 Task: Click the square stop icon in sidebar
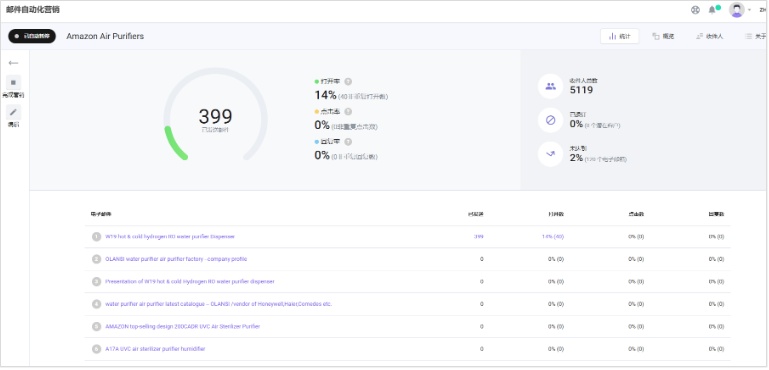[x=13, y=82]
